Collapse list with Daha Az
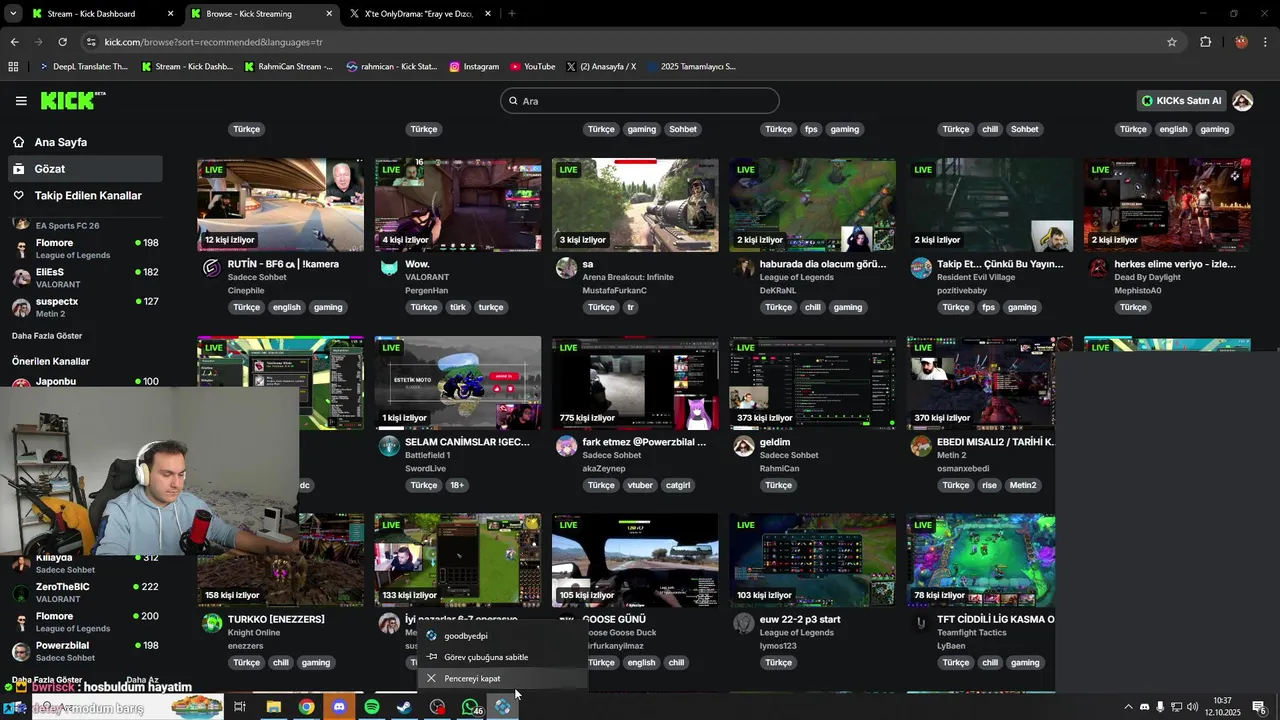The image size is (1280, 720). point(142,680)
